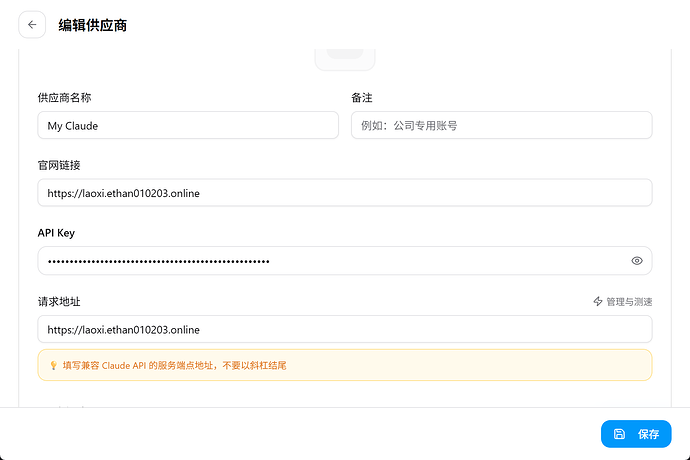Viewport: 690px width, 460px height.
Task: Click the 编辑供应商 page title
Action: [93, 25]
